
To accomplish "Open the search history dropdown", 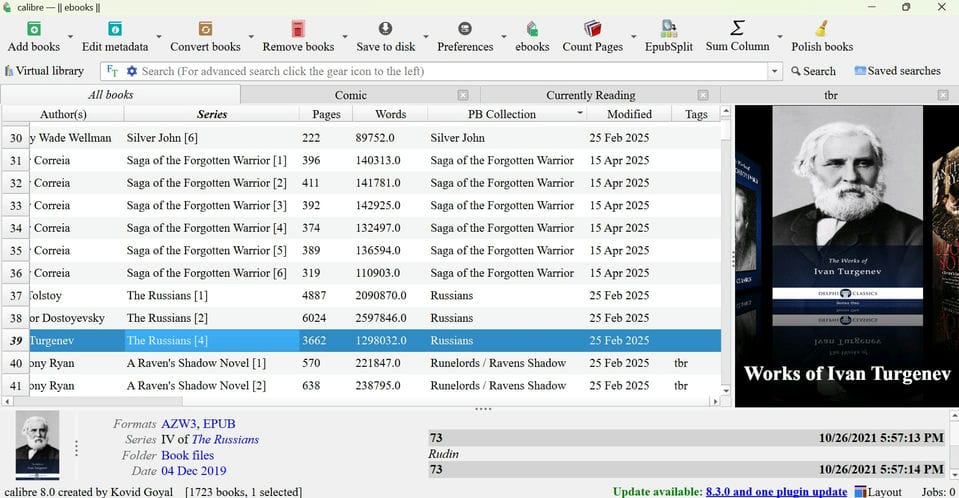I will pyautogui.click(x=775, y=71).
